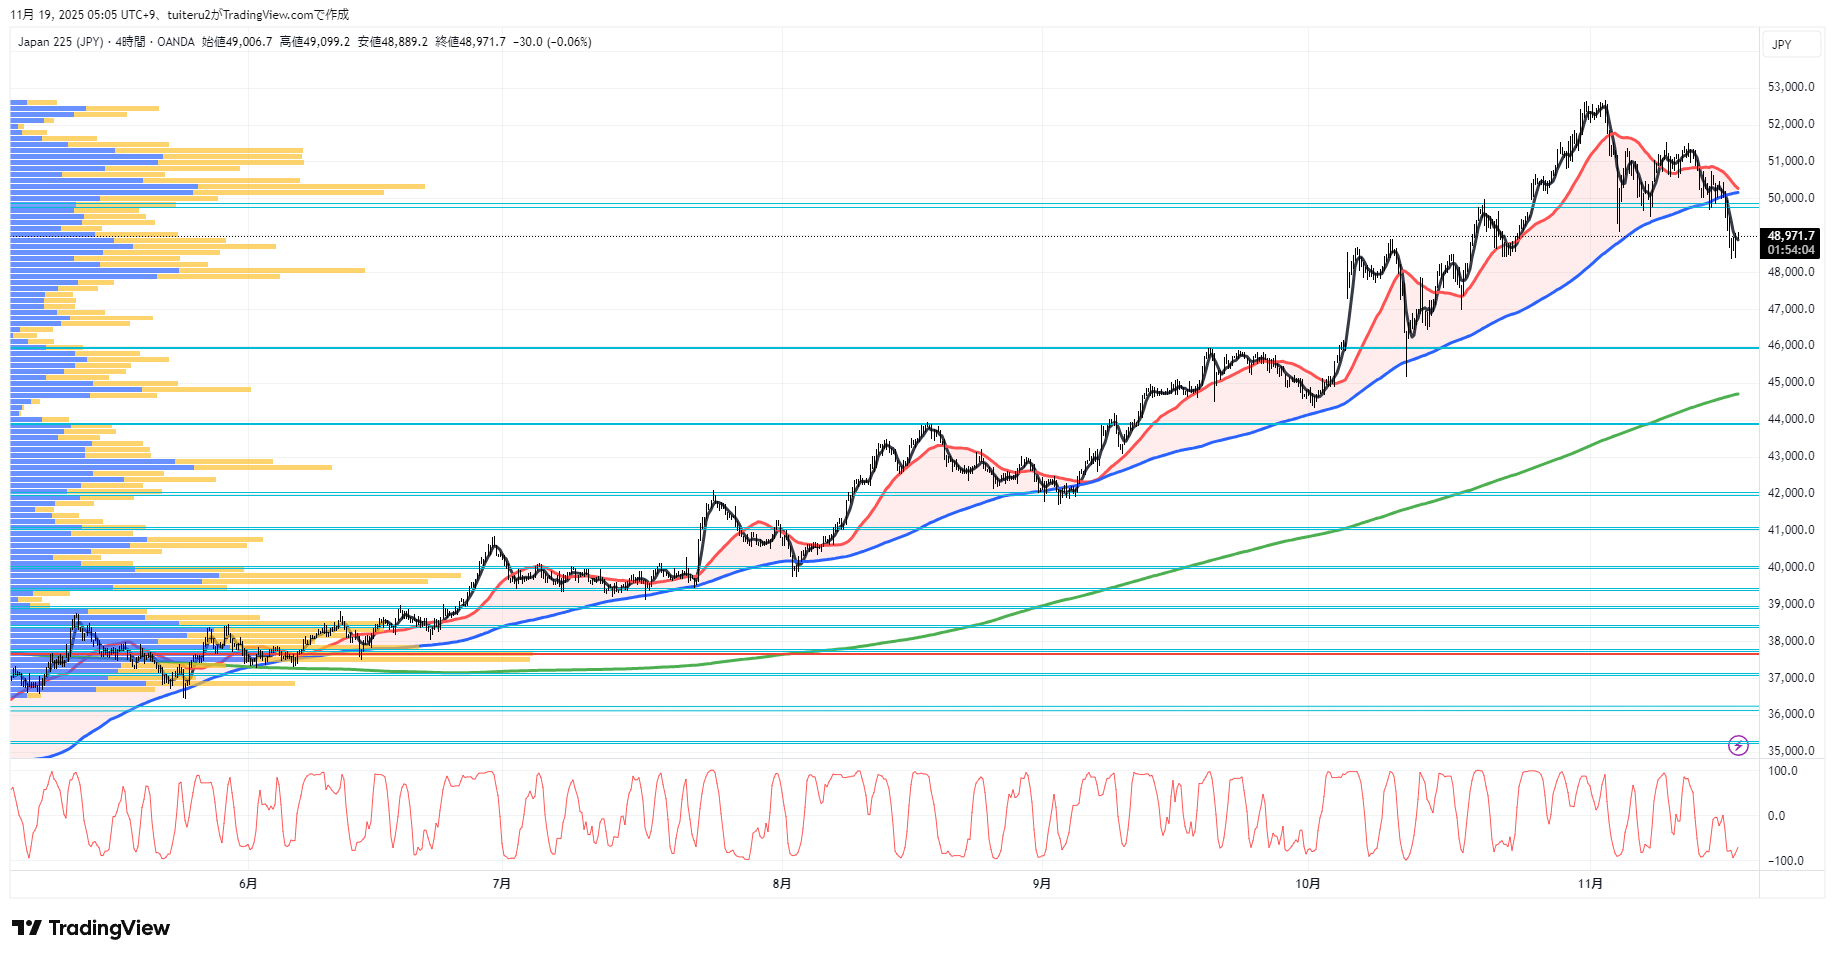The height and width of the screenshot is (958, 1835).
Task: Click the 0.0 oscillator scale label
Action: click(x=1776, y=816)
